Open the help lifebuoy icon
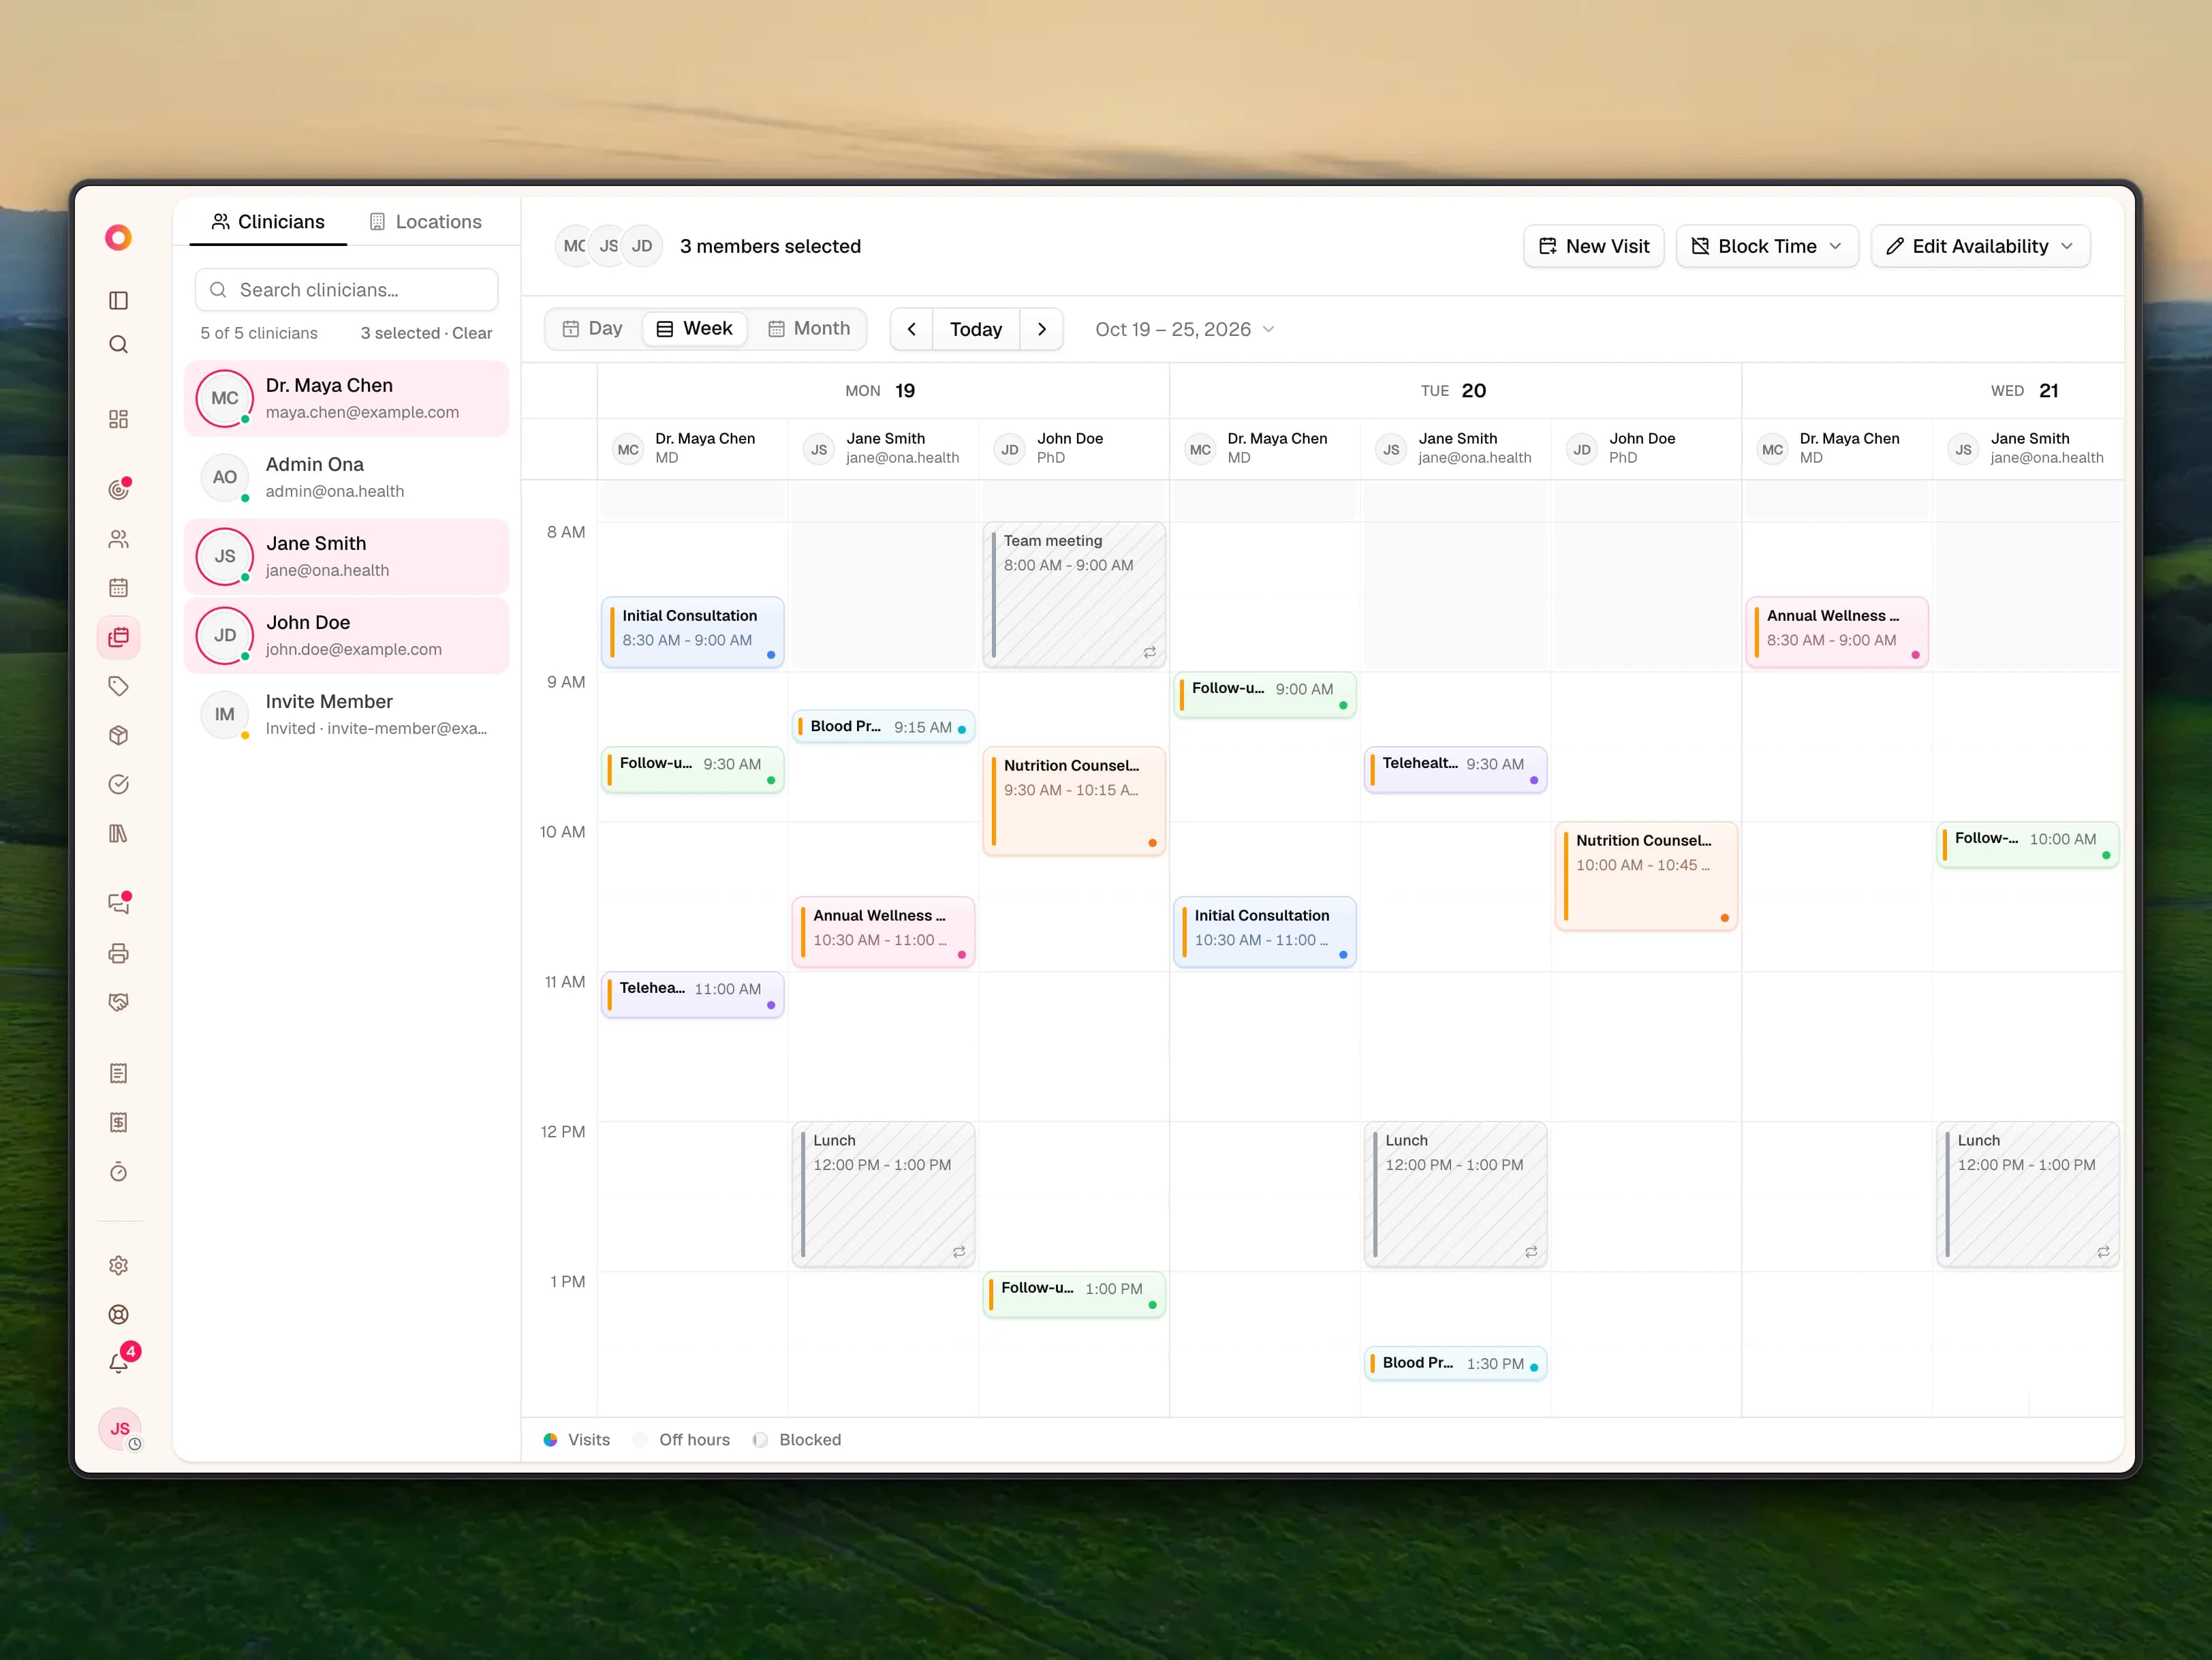Image resolution: width=2212 pixels, height=1660 pixels. tap(118, 1314)
